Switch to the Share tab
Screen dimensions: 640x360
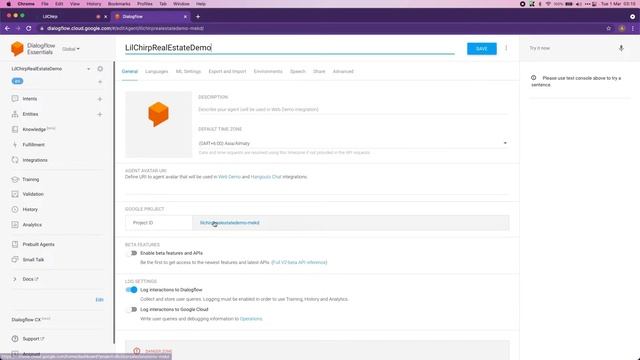(319, 71)
